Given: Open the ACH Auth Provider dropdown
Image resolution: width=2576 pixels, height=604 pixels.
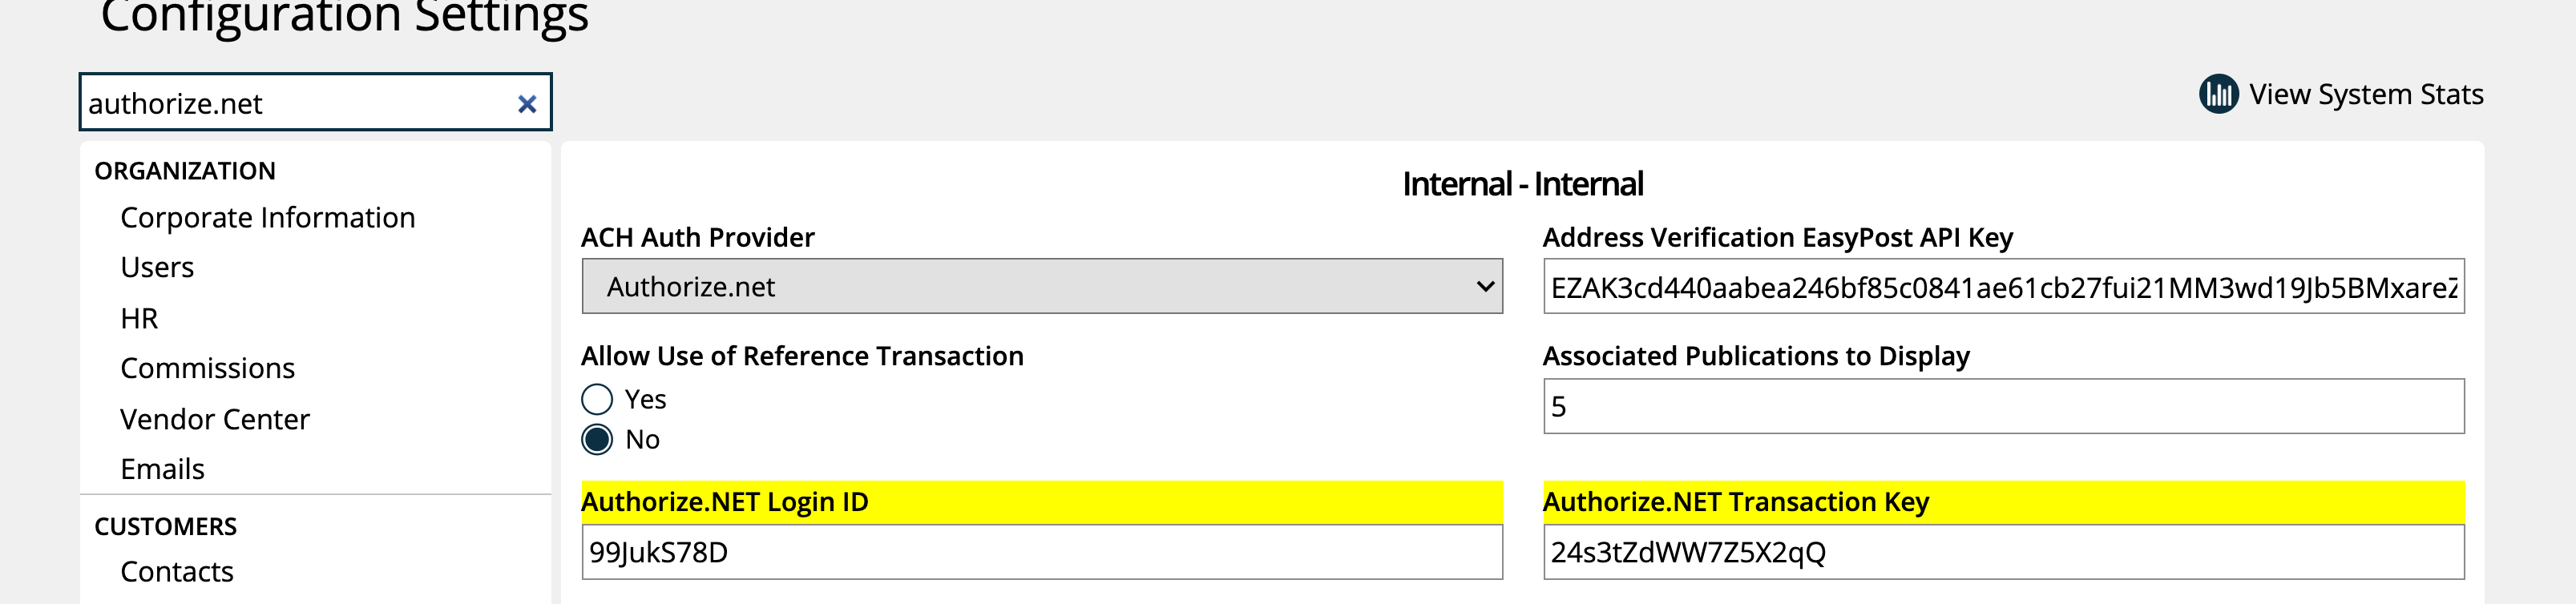Looking at the screenshot, I should (1042, 286).
